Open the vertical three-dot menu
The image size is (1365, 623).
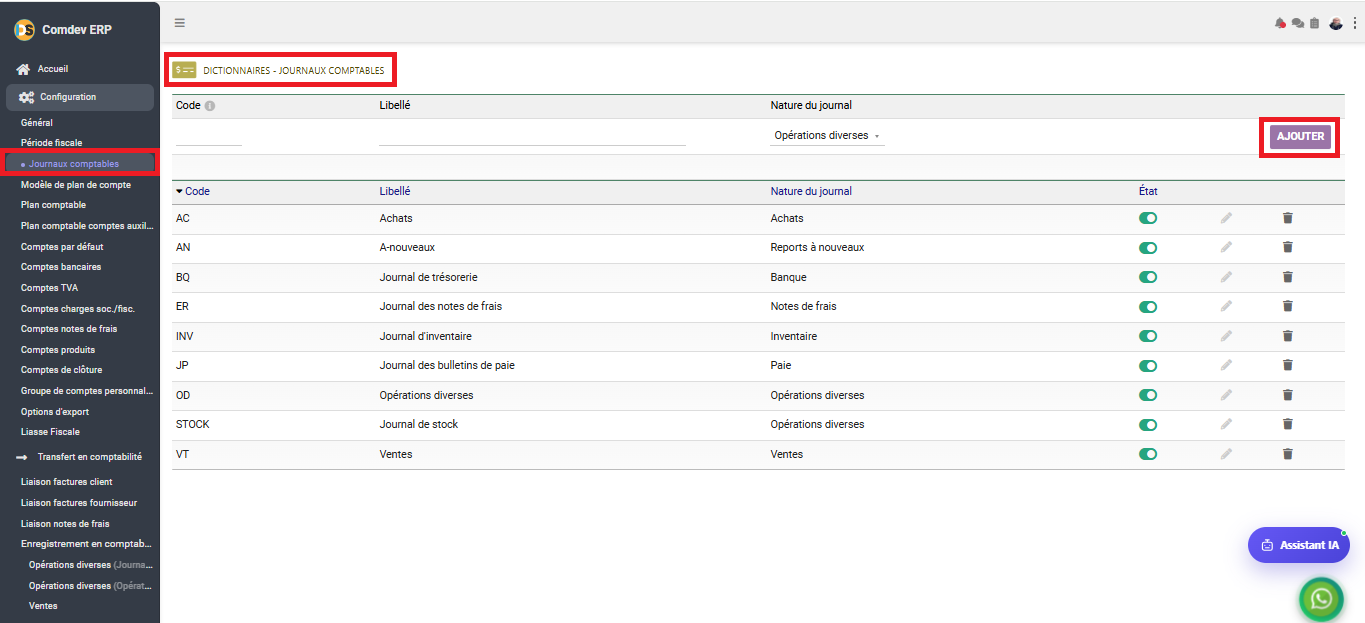click(x=1355, y=23)
